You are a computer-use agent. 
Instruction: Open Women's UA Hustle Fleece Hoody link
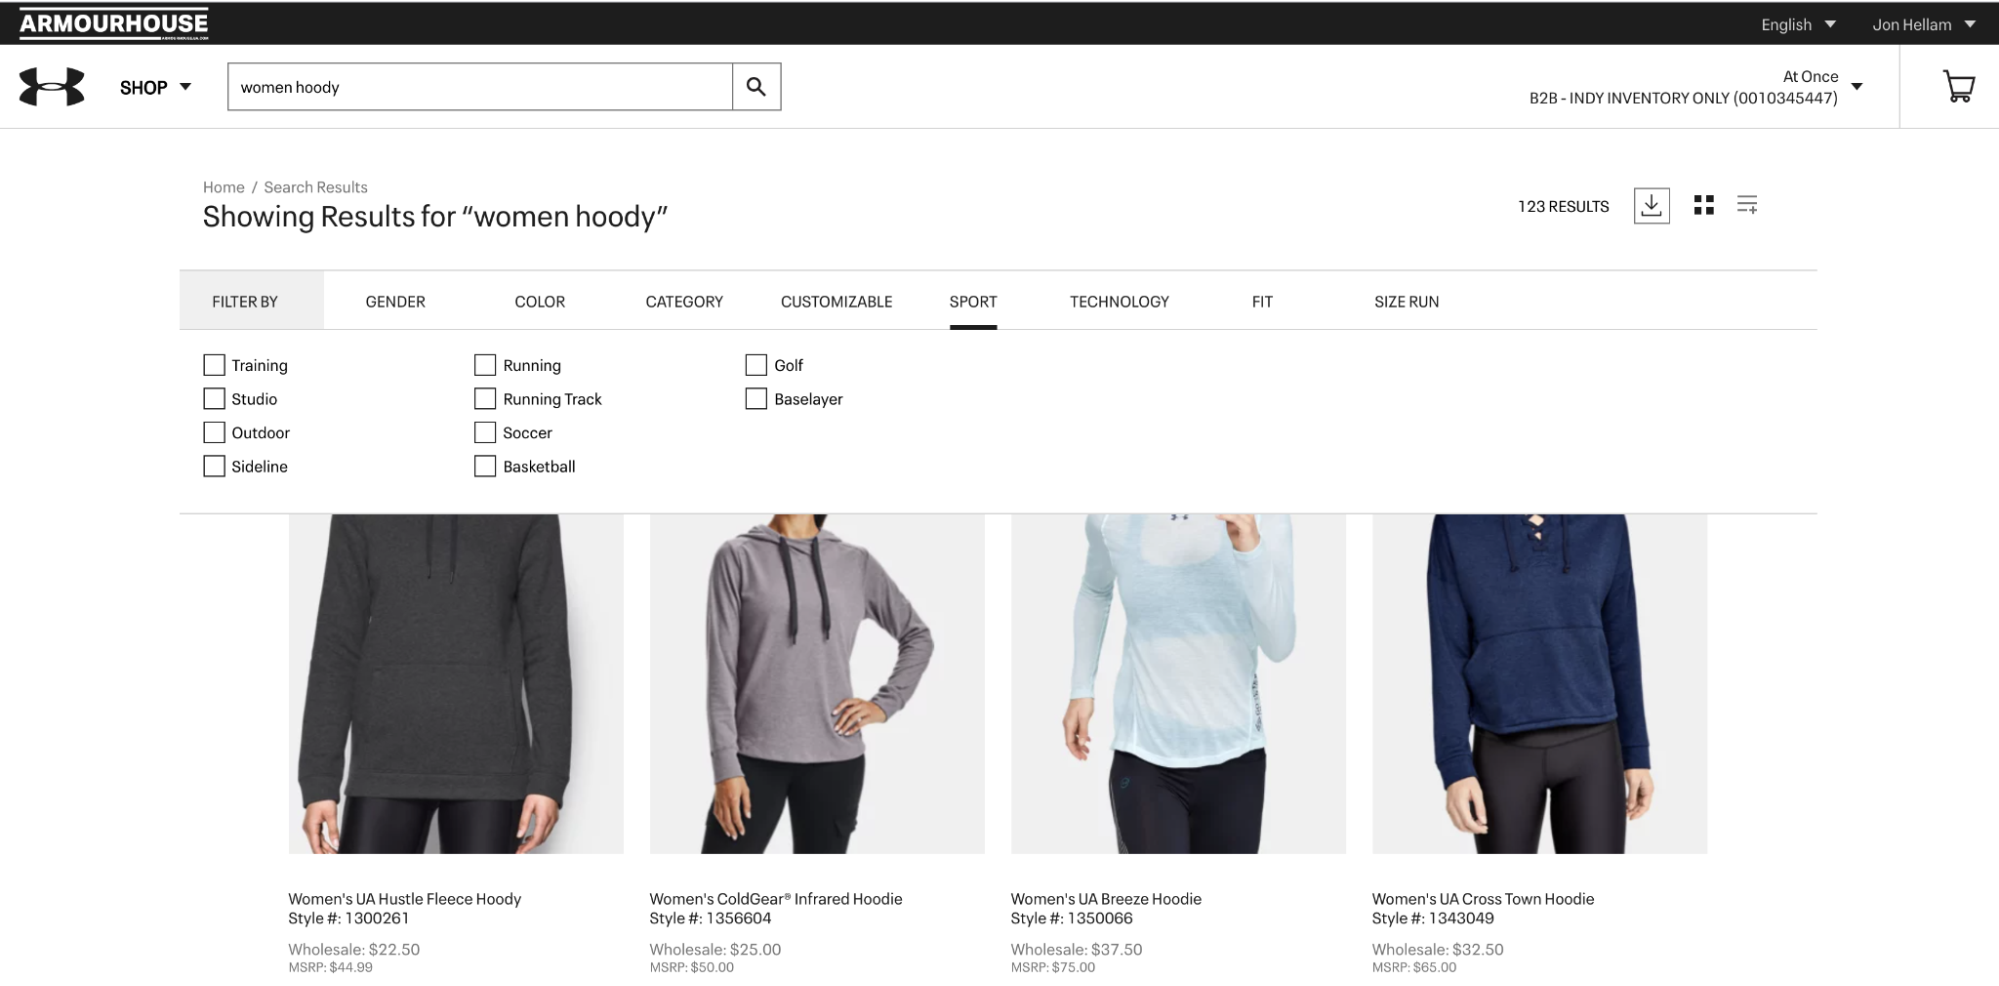(405, 899)
